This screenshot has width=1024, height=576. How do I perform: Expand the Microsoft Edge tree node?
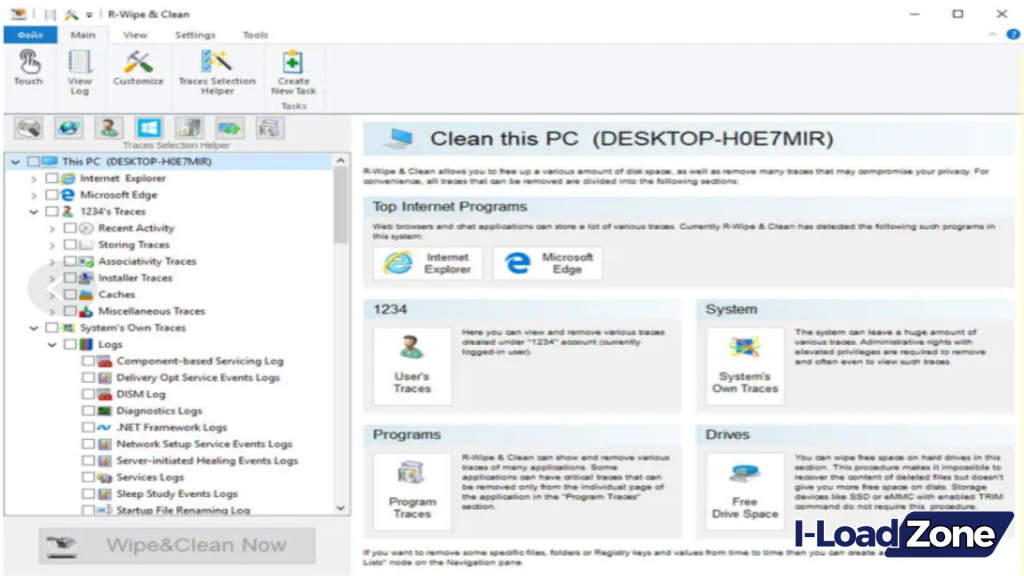coord(34,195)
